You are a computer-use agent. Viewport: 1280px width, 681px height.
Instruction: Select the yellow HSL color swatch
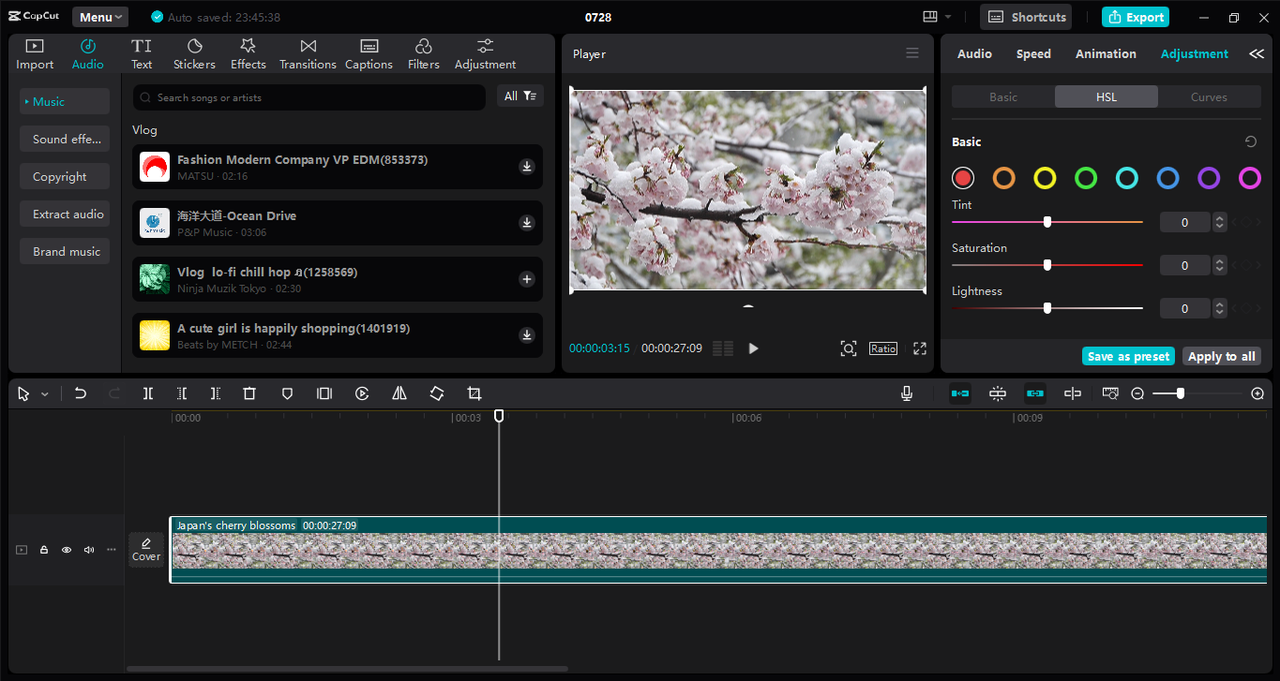1045,178
